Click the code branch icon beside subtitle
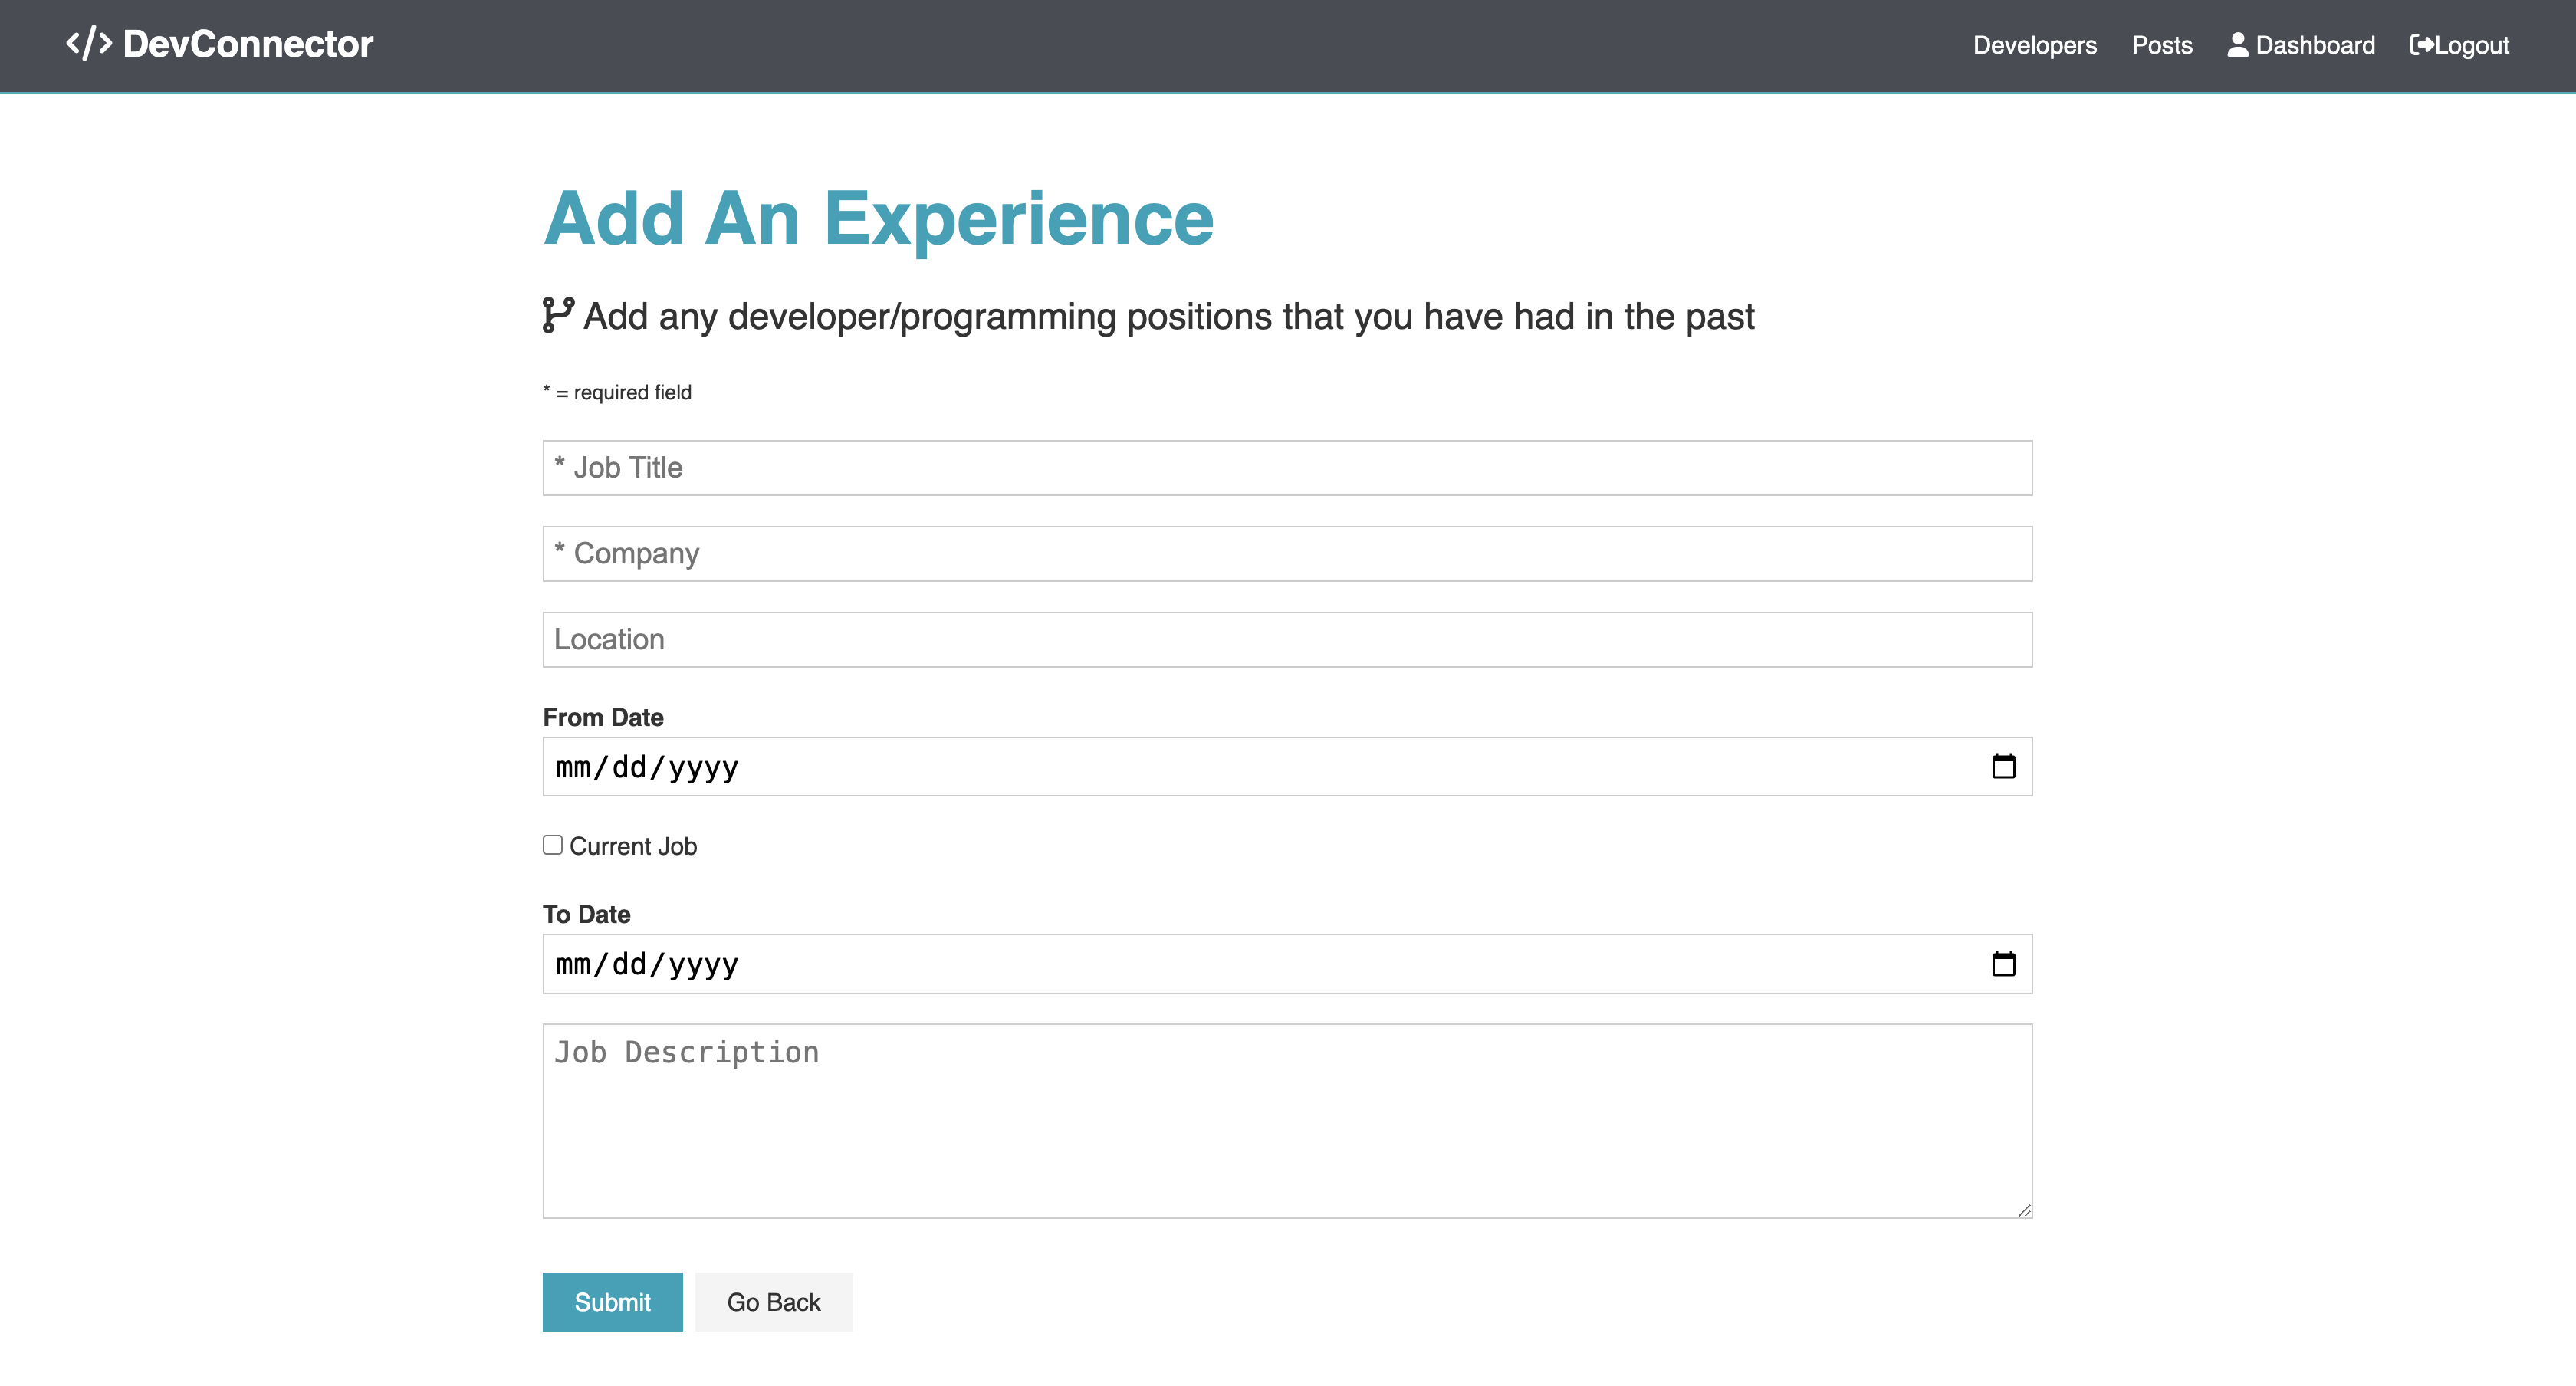2576x1386 pixels. point(558,315)
